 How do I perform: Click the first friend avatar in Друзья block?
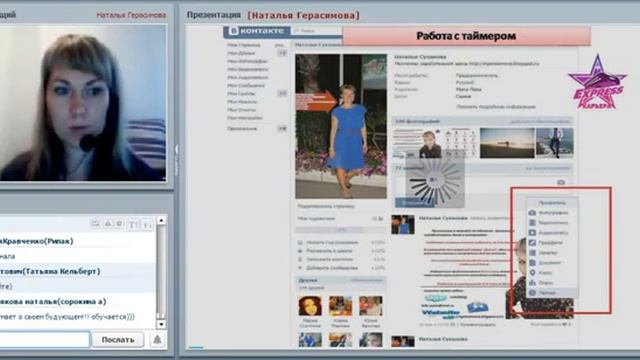[x=310, y=306]
